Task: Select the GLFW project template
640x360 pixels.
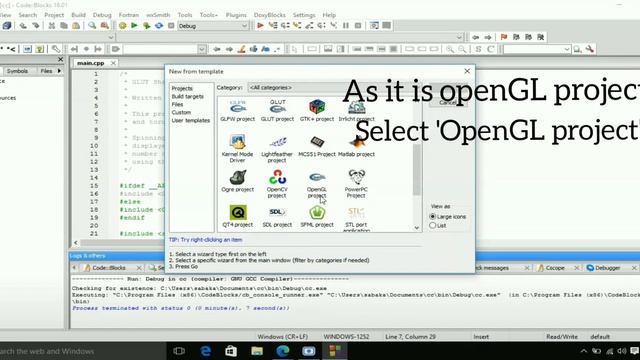Action: (x=238, y=111)
